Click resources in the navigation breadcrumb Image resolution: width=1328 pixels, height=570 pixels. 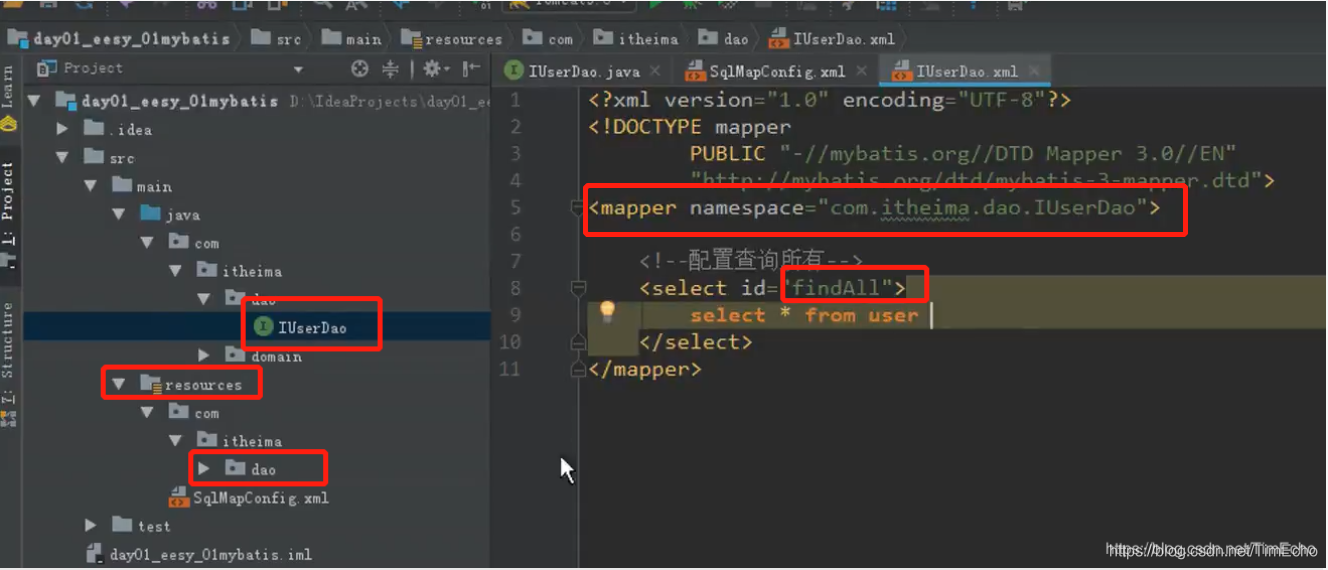[x=451, y=39]
